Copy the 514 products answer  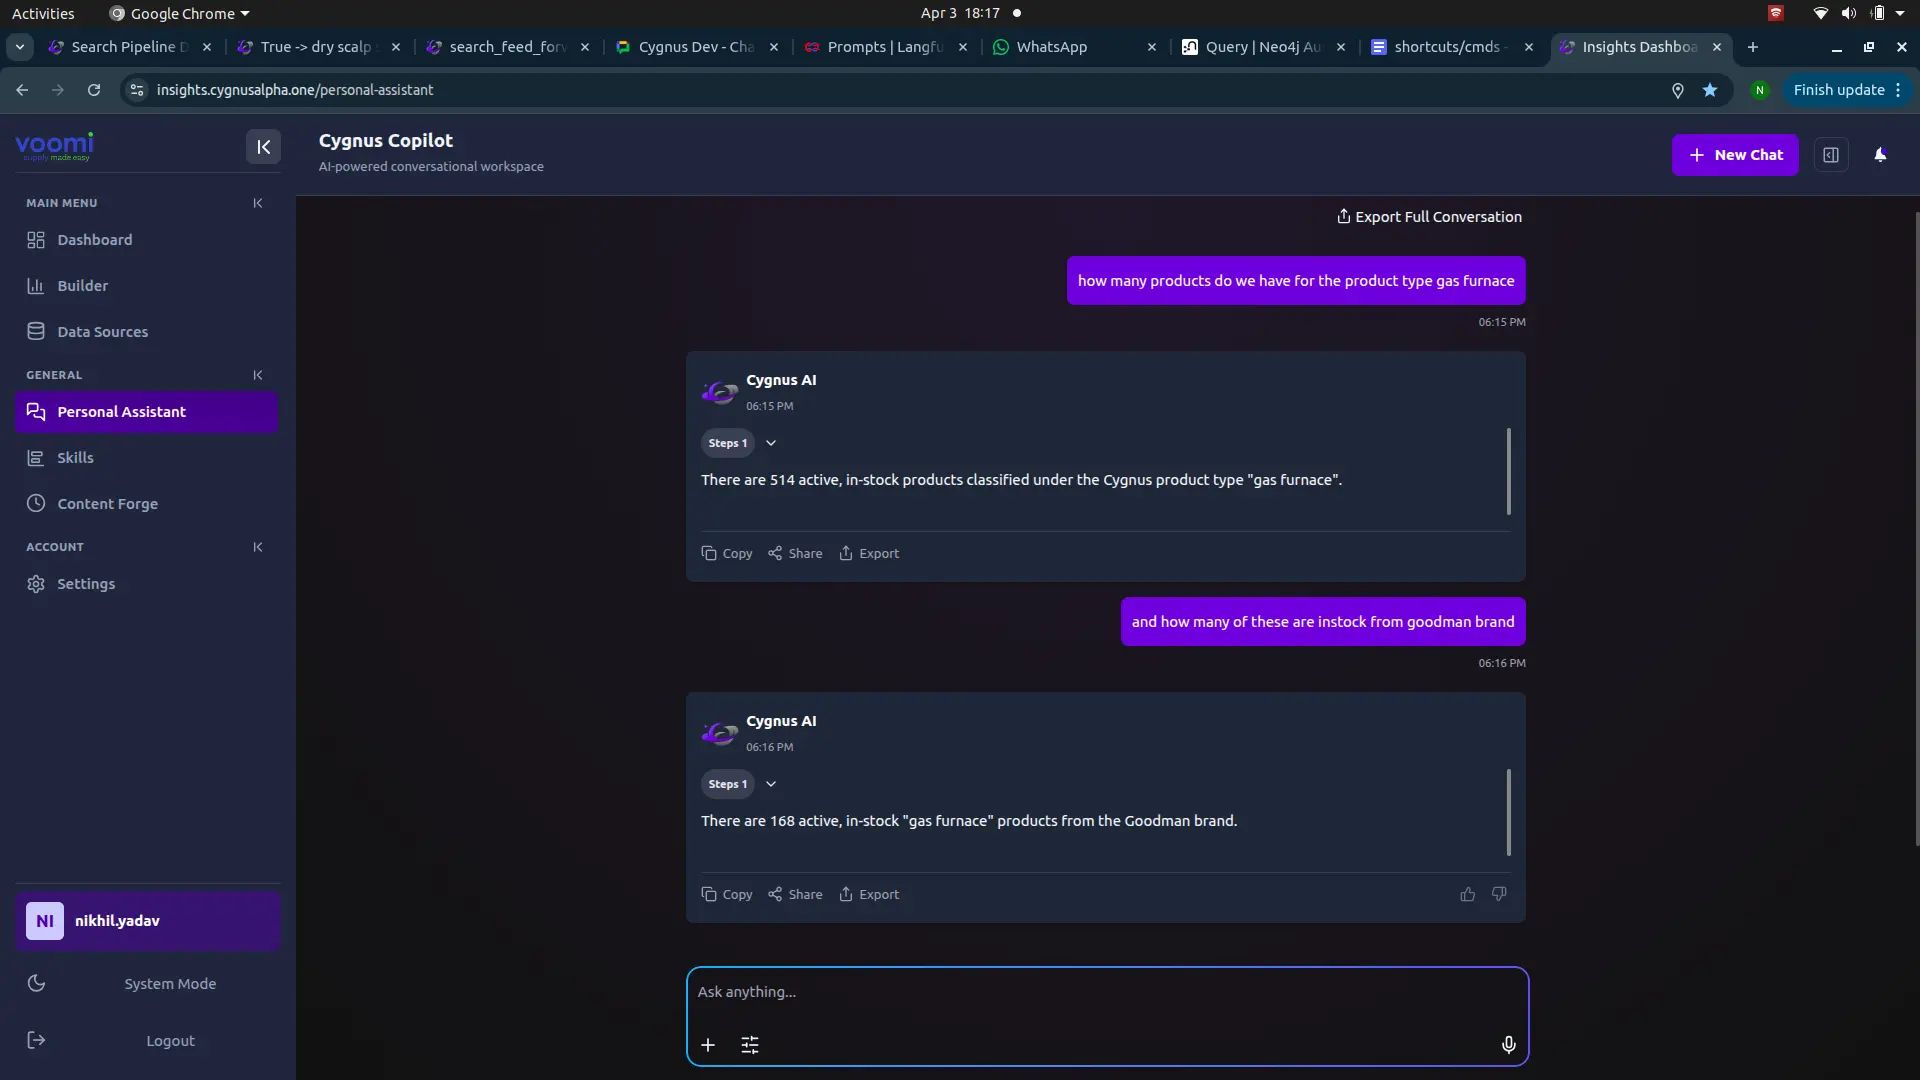[x=727, y=554]
